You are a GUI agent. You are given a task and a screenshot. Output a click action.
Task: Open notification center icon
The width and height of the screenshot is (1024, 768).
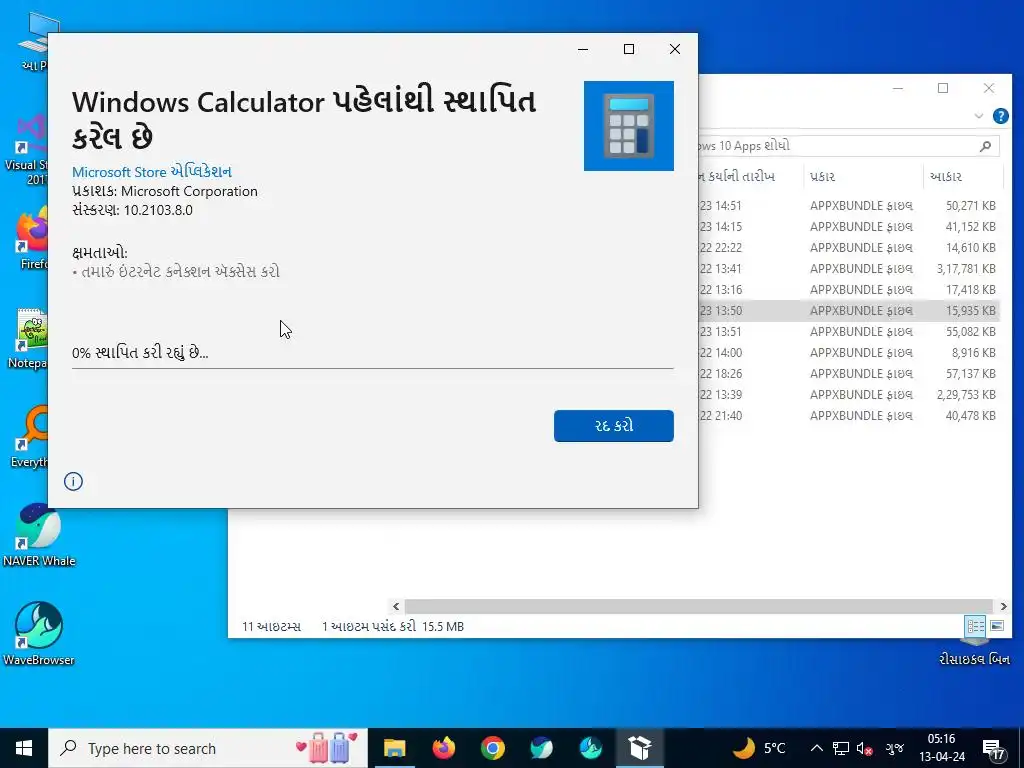[x=993, y=750]
